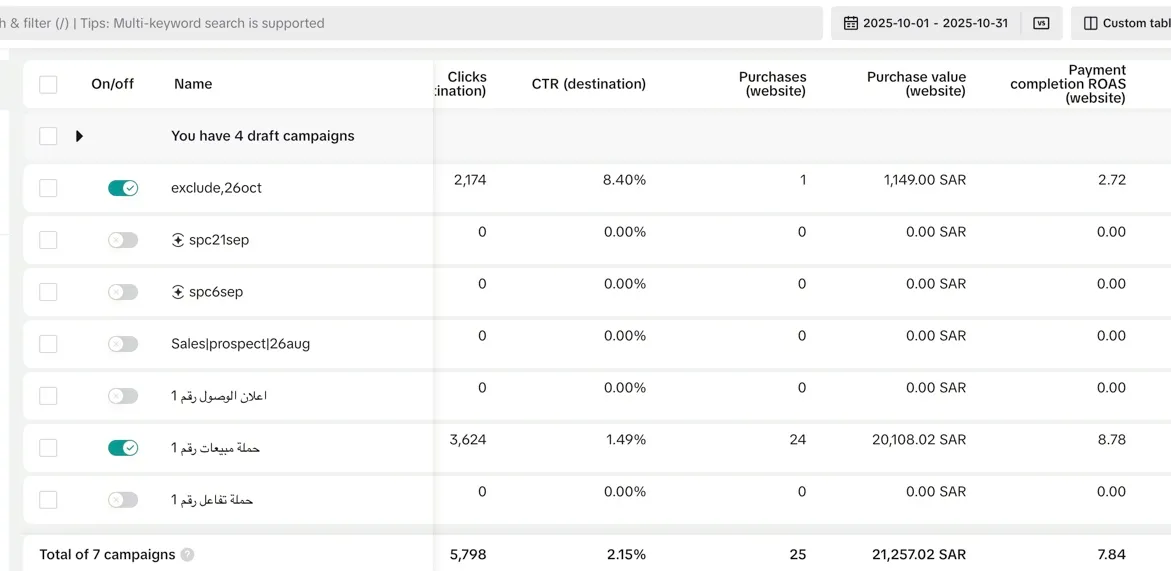Click the 2.72 ROAS value
Viewport: 1171px width, 571px height.
(1112, 180)
